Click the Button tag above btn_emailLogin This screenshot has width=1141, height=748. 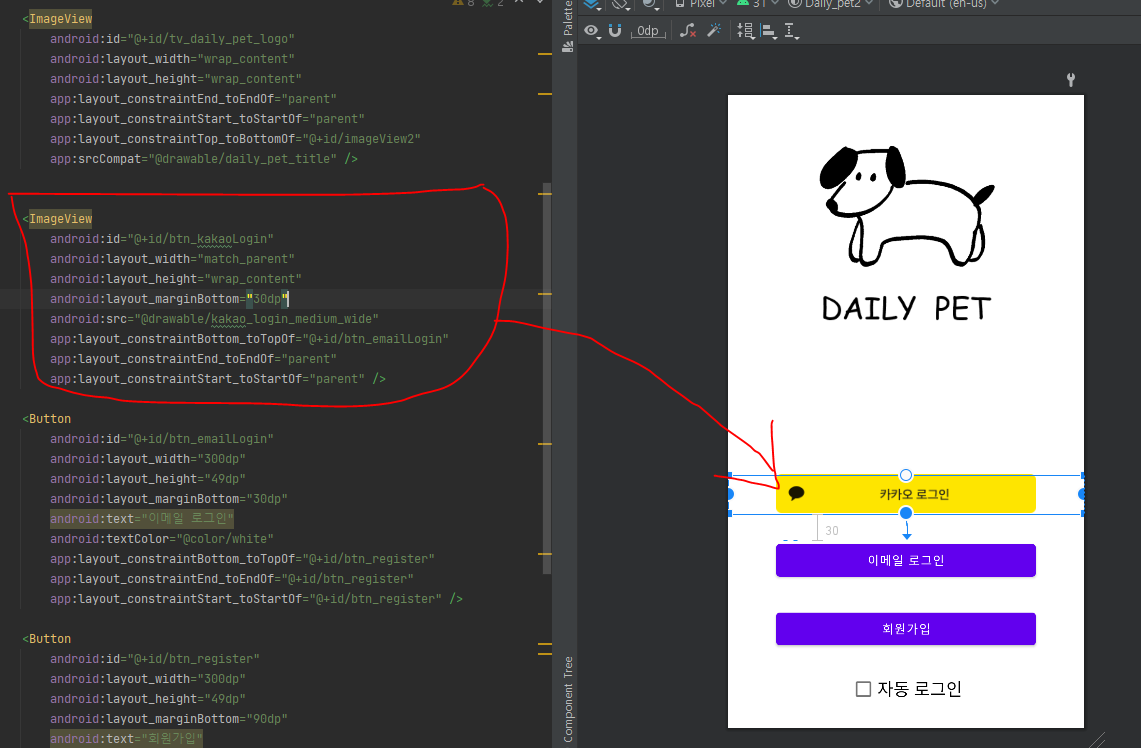tap(47, 418)
